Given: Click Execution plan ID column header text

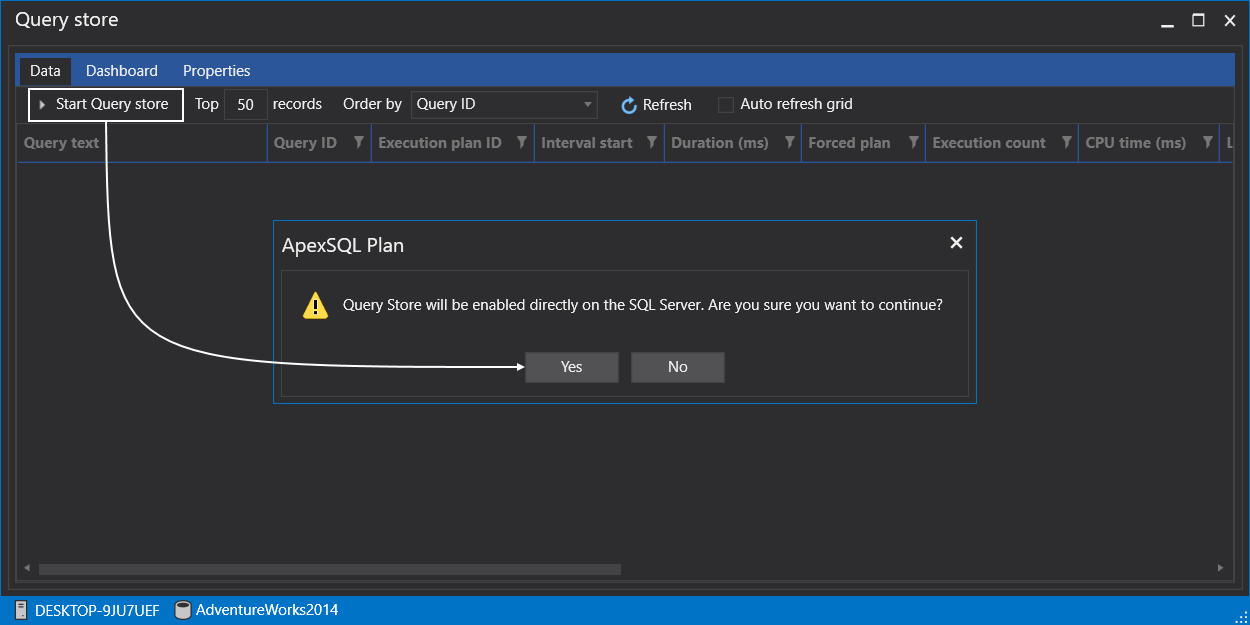Looking at the screenshot, I should click(x=440, y=143).
